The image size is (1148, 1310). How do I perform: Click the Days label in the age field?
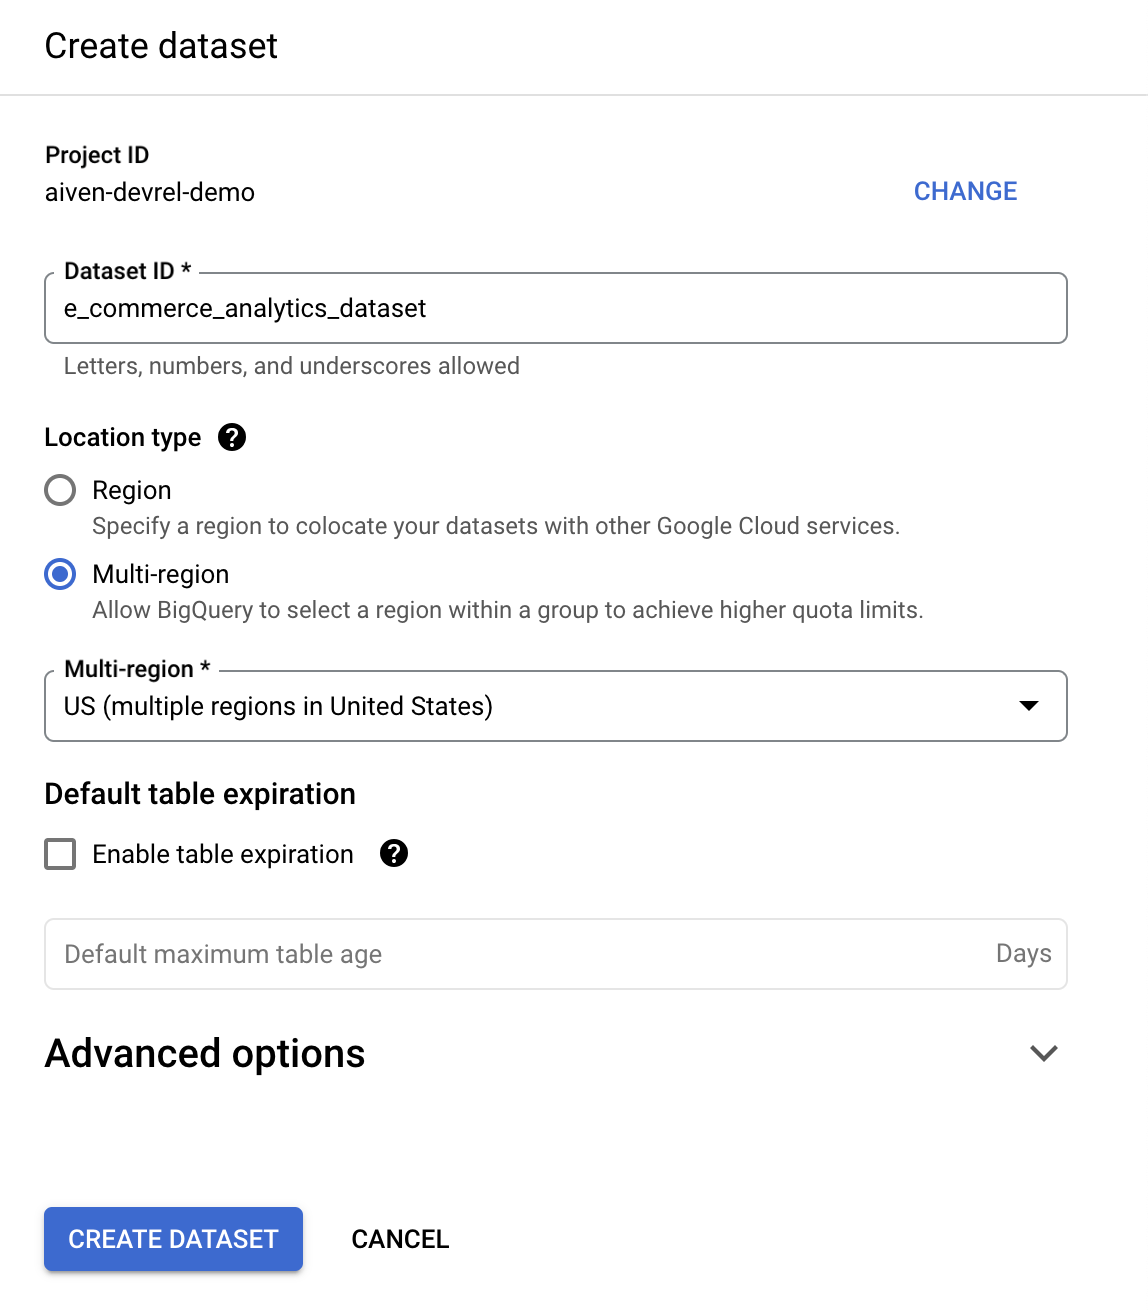[1023, 954]
